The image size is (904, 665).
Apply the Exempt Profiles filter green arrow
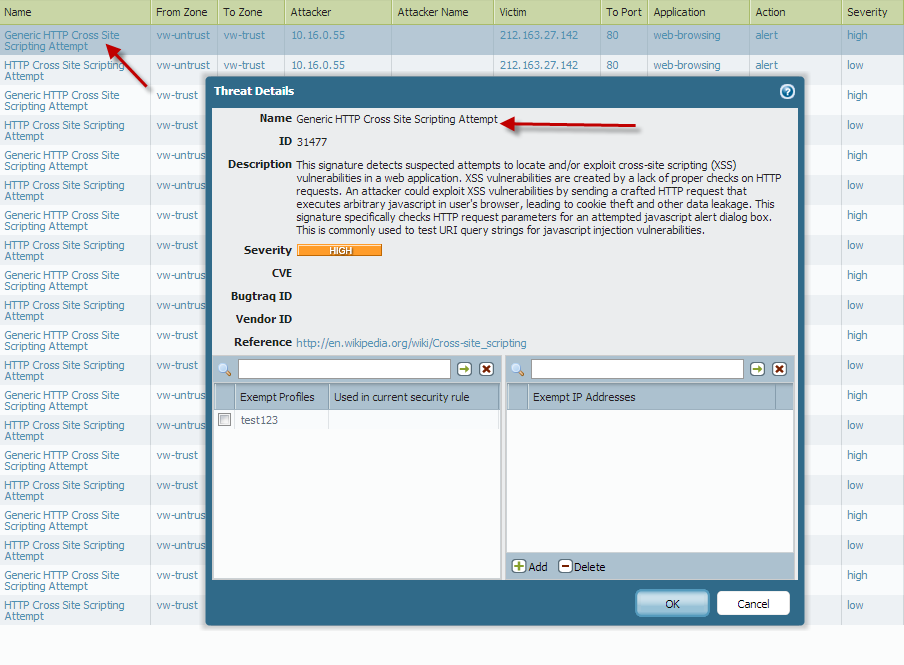464,369
